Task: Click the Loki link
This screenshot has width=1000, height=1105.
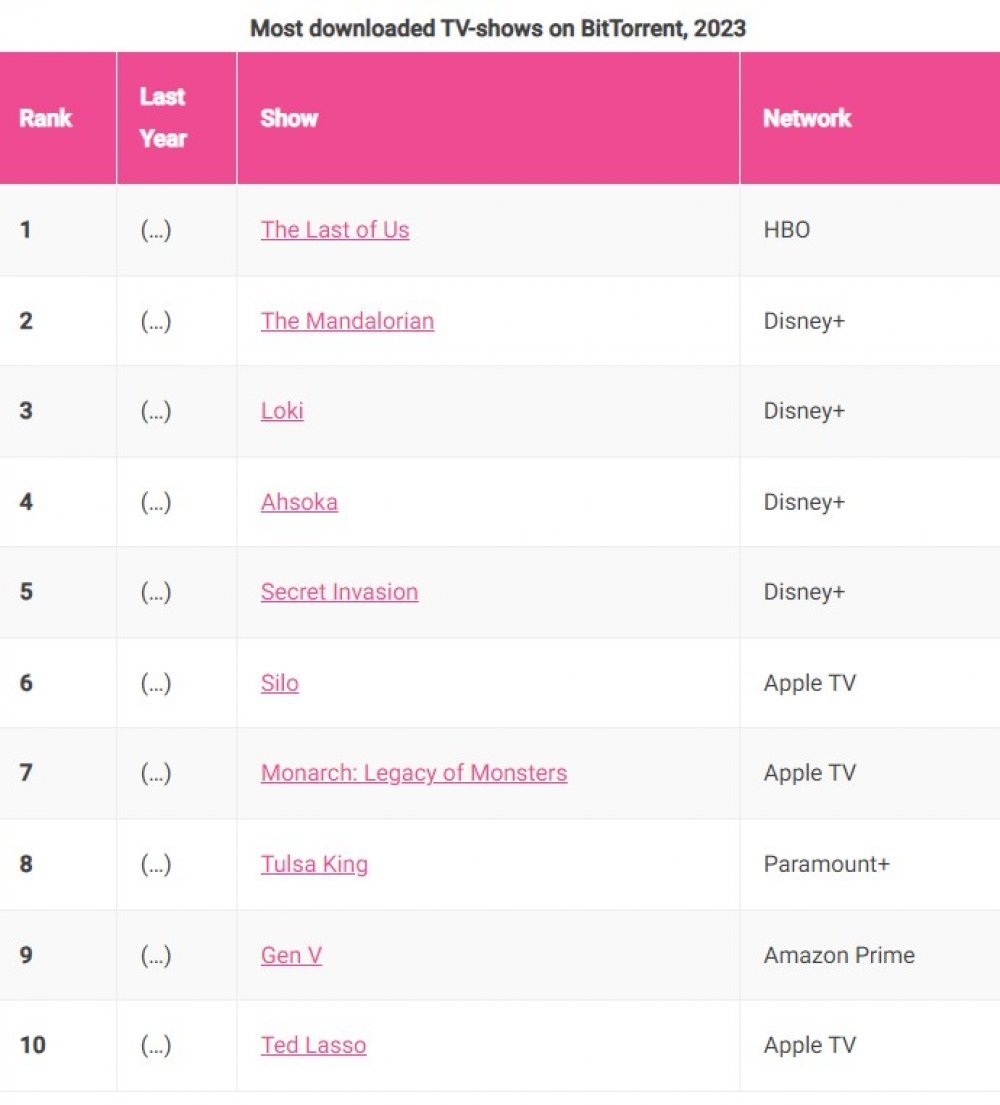Action: click(282, 411)
